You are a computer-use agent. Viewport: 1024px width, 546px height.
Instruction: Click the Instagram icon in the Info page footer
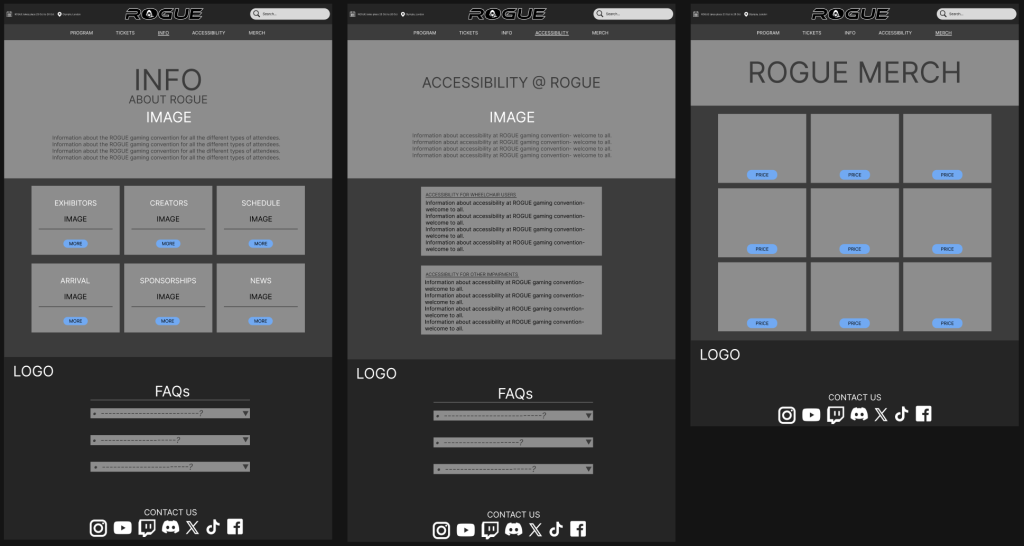point(98,528)
